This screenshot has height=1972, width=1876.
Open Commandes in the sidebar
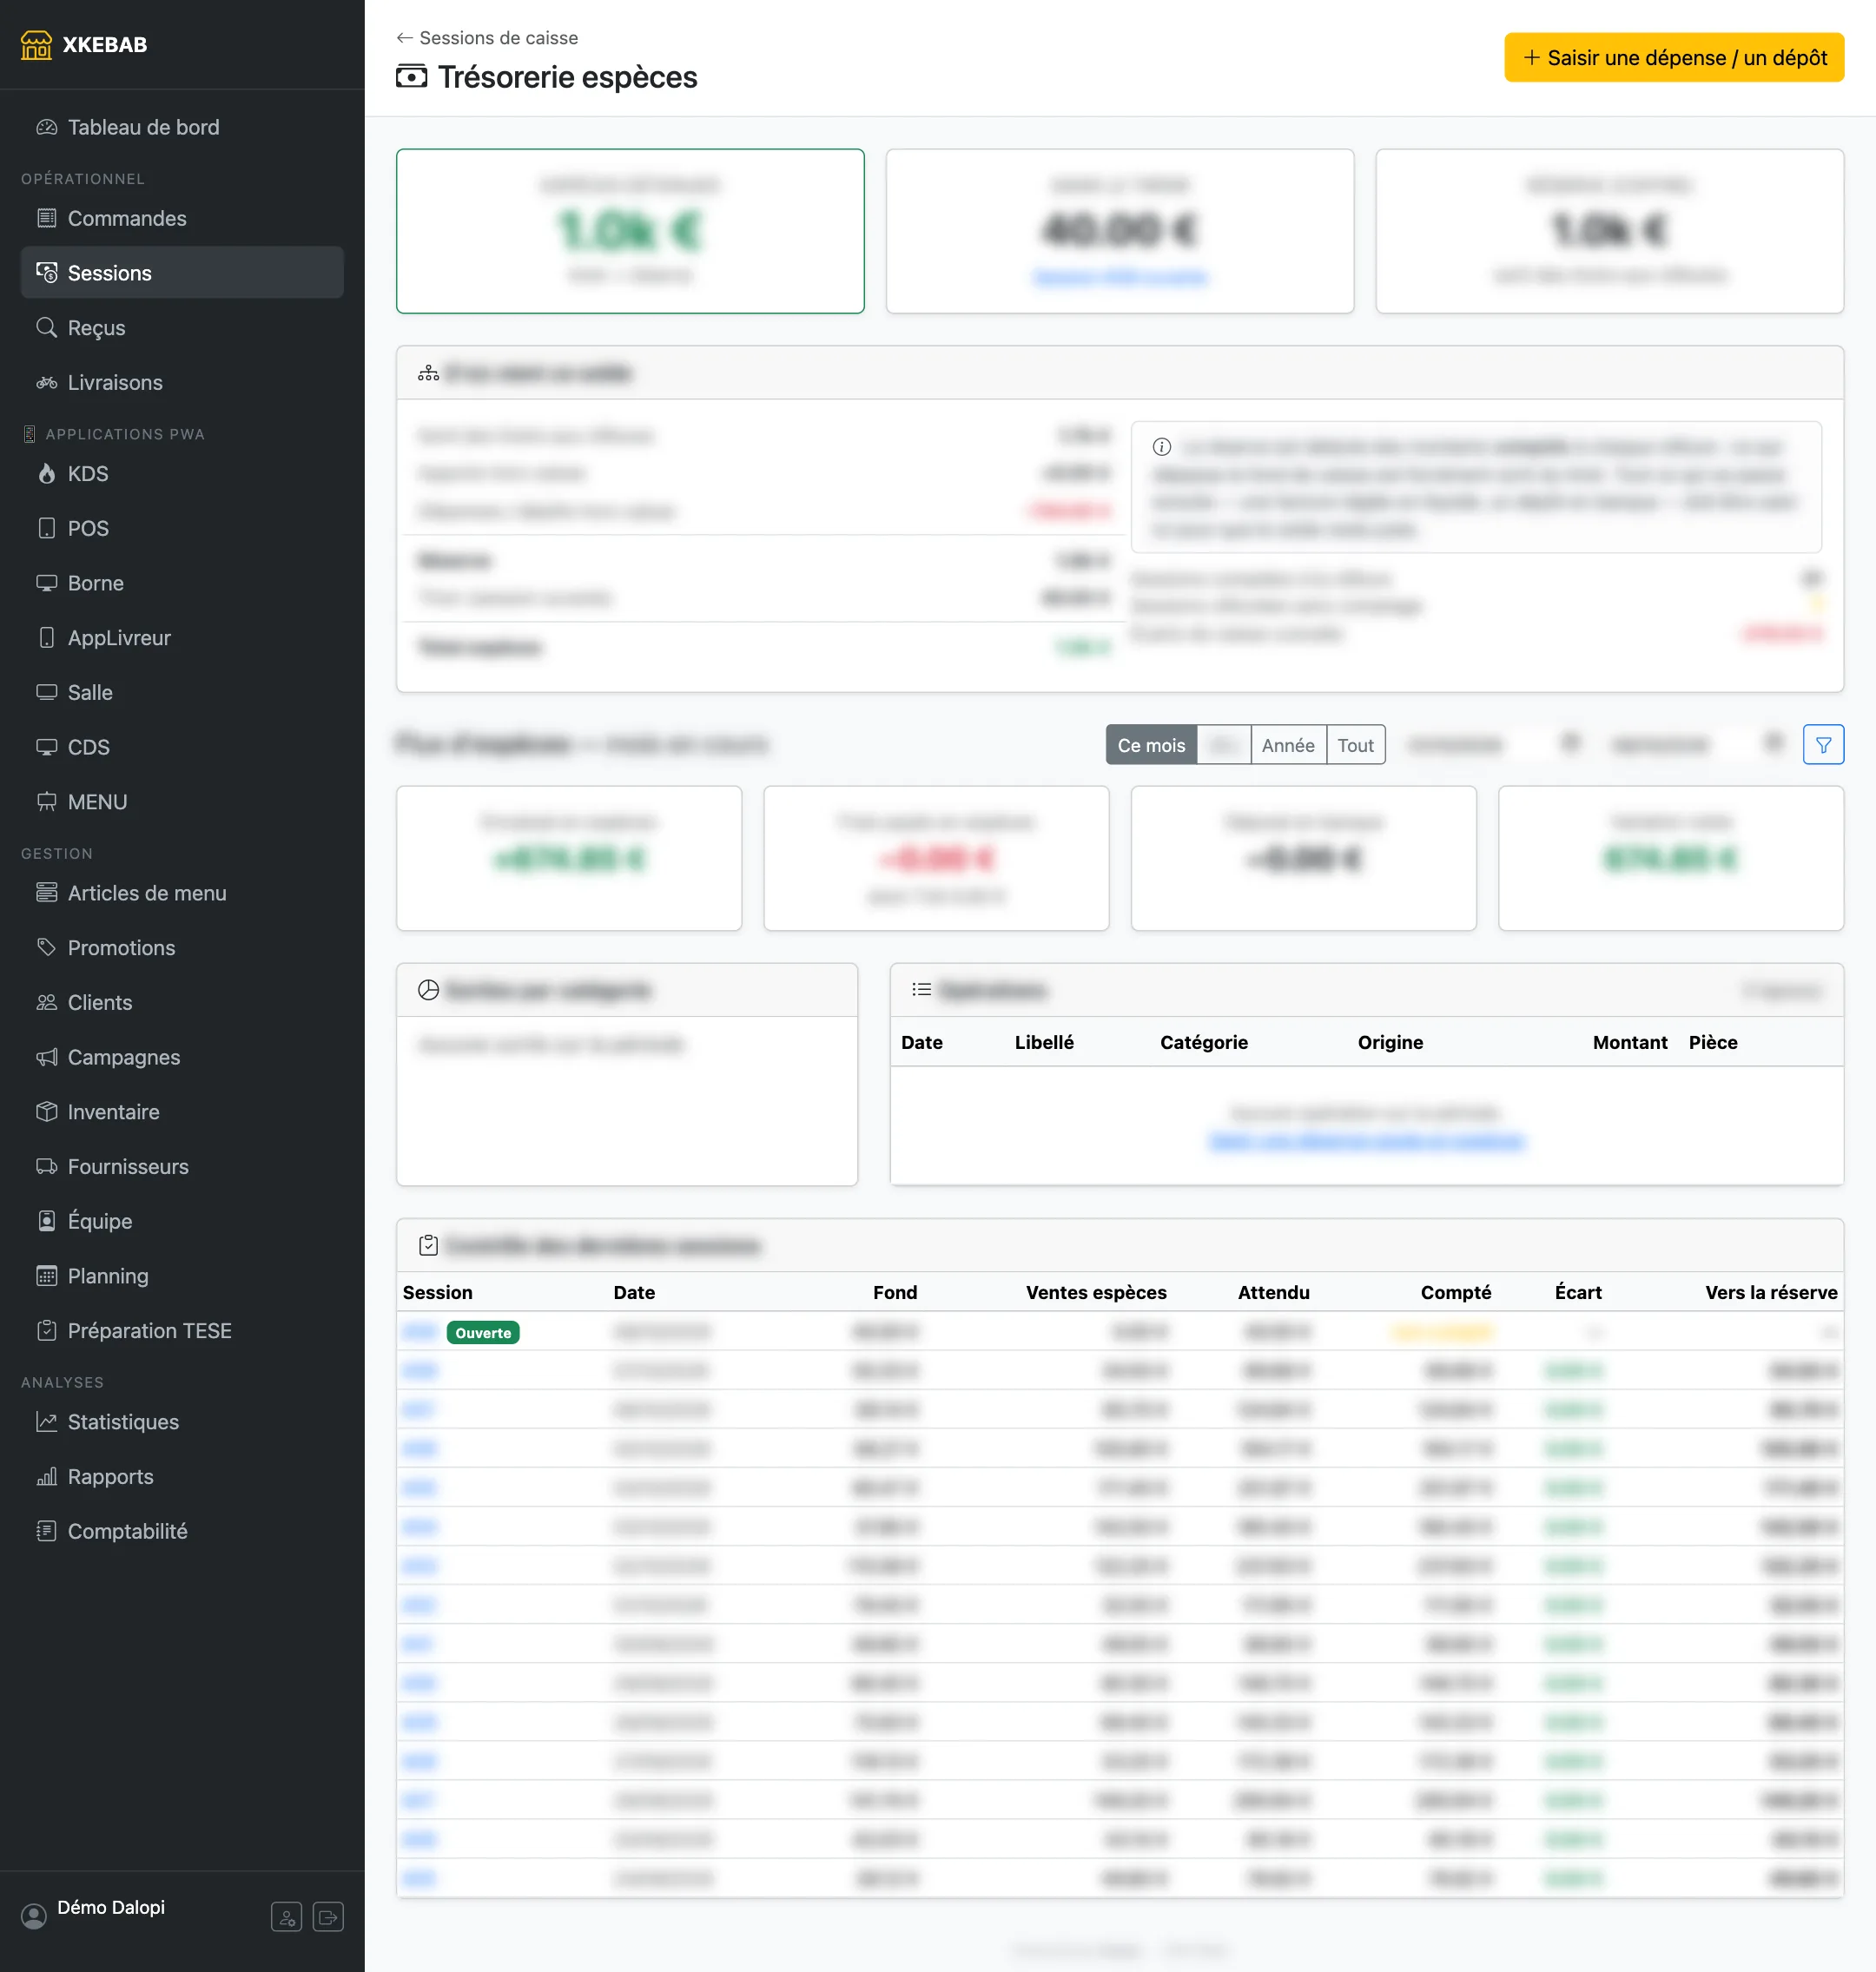(182, 218)
